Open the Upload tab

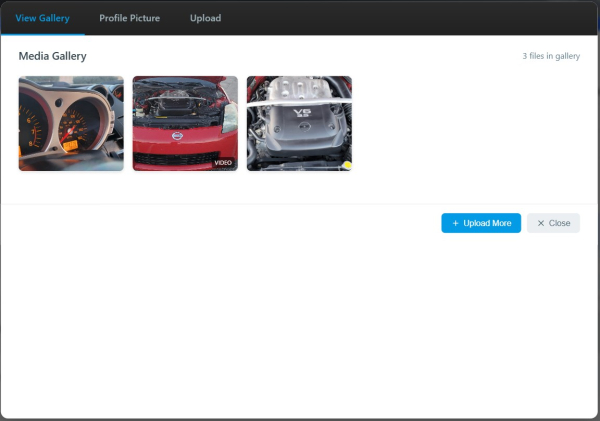205,18
